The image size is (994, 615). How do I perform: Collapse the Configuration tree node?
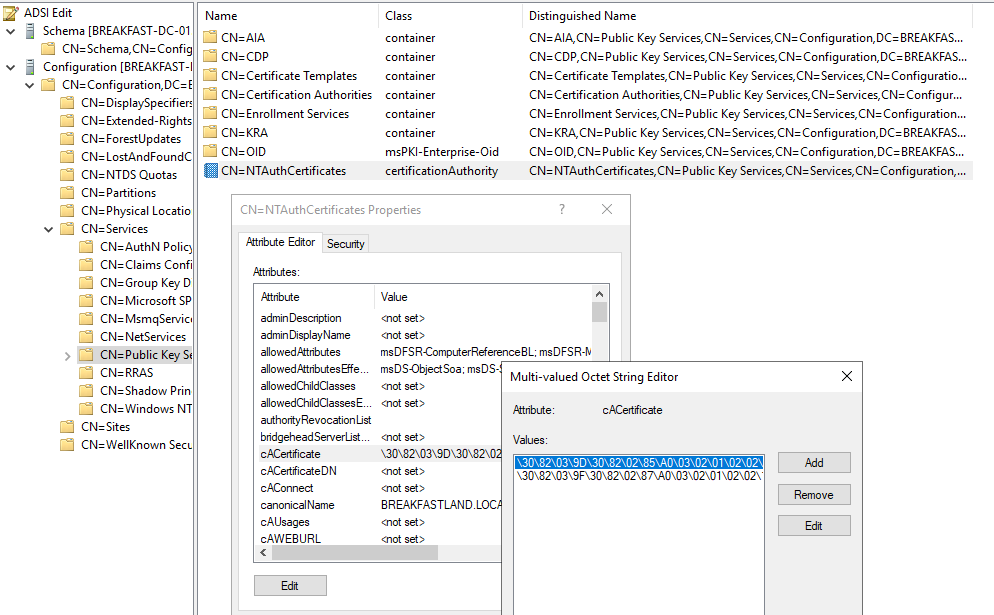pyautogui.click(x=10, y=67)
